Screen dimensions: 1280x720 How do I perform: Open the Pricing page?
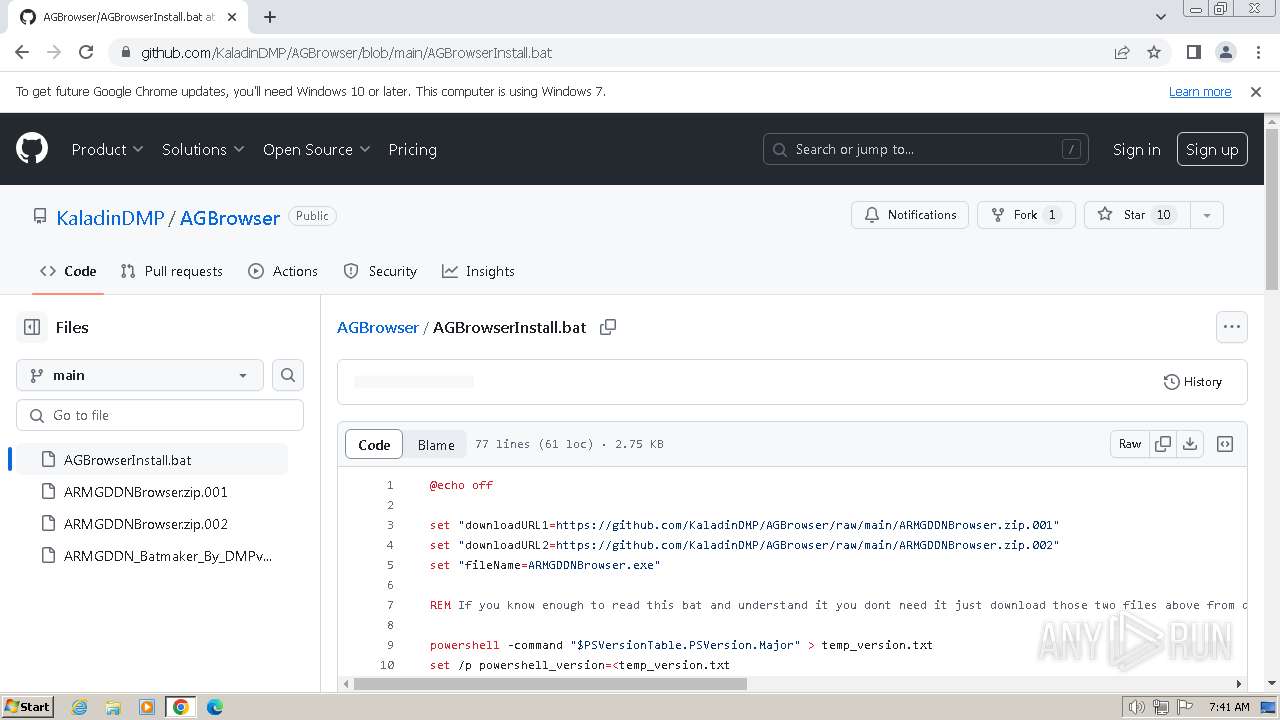click(x=412, y=149)
